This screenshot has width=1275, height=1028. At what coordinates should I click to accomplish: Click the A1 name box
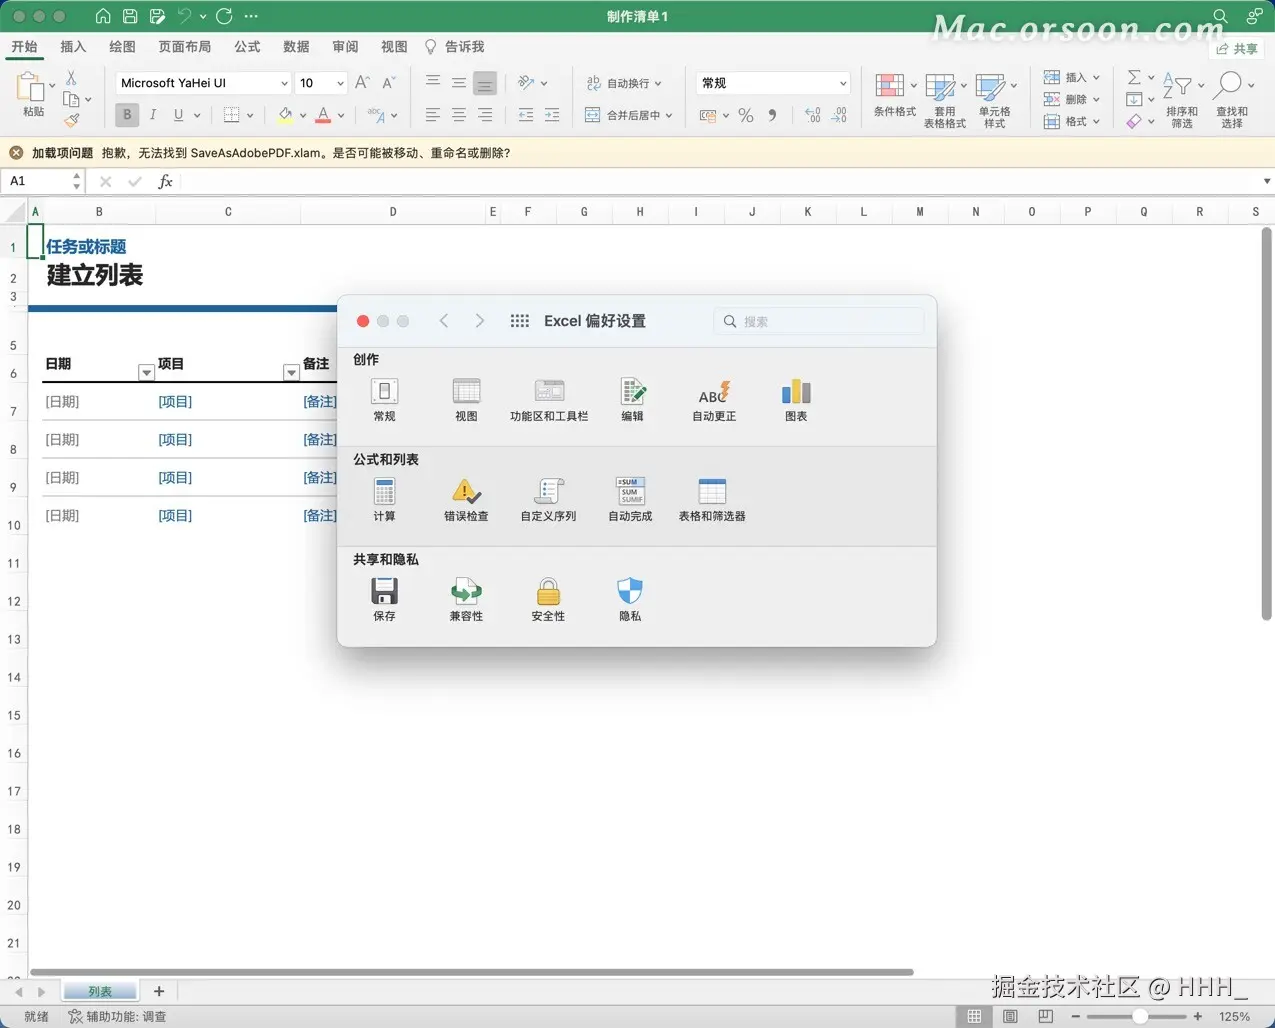pyautogui.click(x=44, y=181)
